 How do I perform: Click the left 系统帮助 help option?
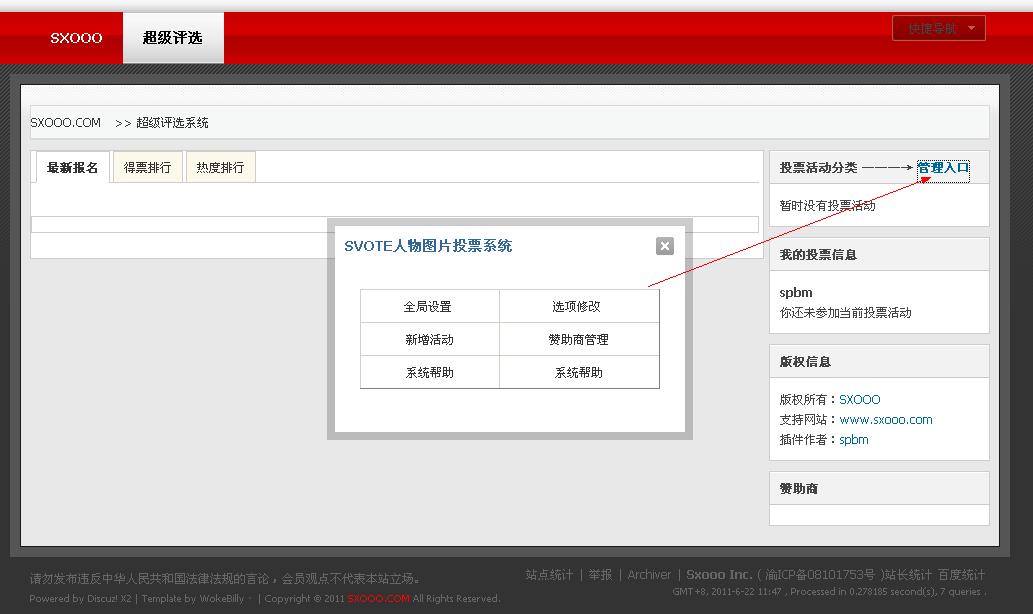click(x=430, y=372)
